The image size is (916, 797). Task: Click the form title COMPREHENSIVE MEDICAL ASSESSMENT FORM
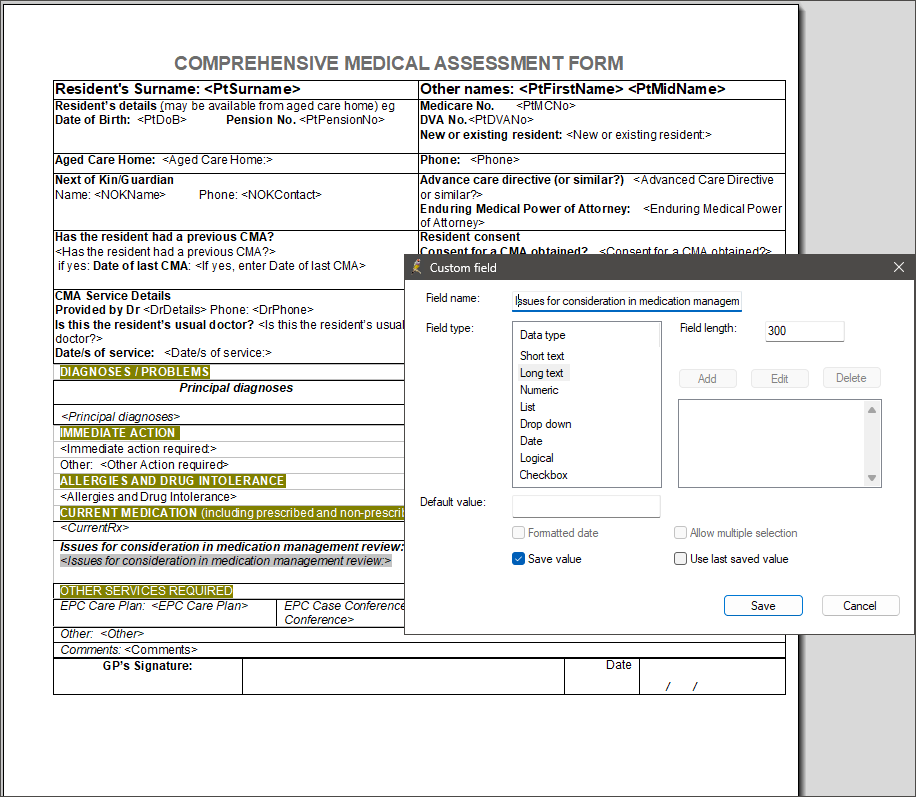pos(399,63)
